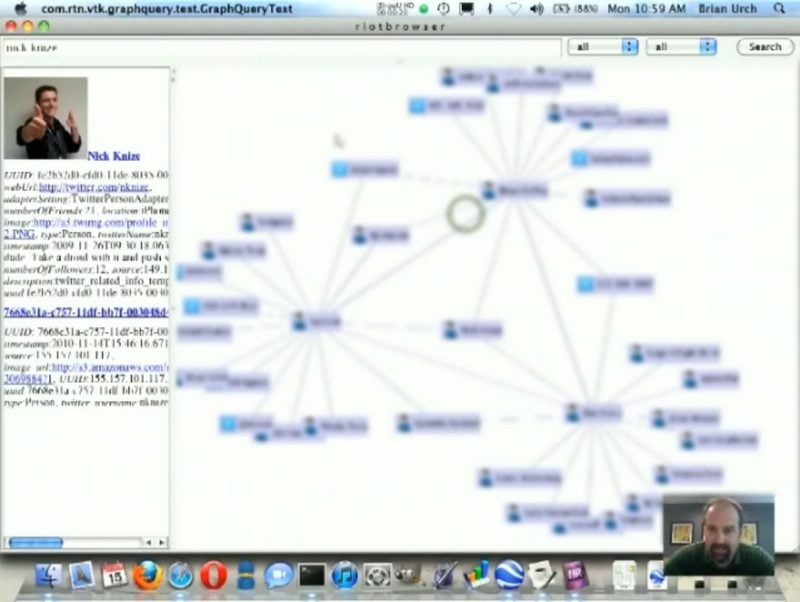Open iTunes from the dock

[345, 575]
